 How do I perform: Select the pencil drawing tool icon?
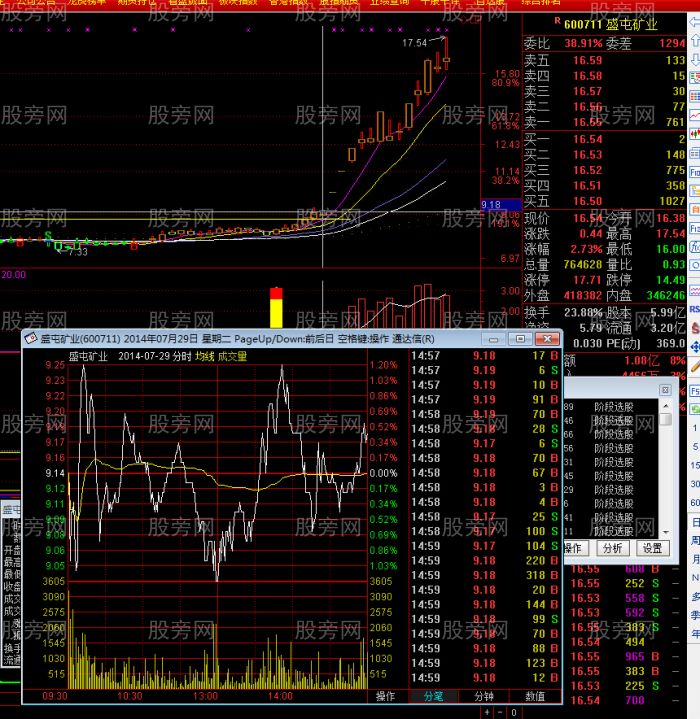click(x=695, y=365)
